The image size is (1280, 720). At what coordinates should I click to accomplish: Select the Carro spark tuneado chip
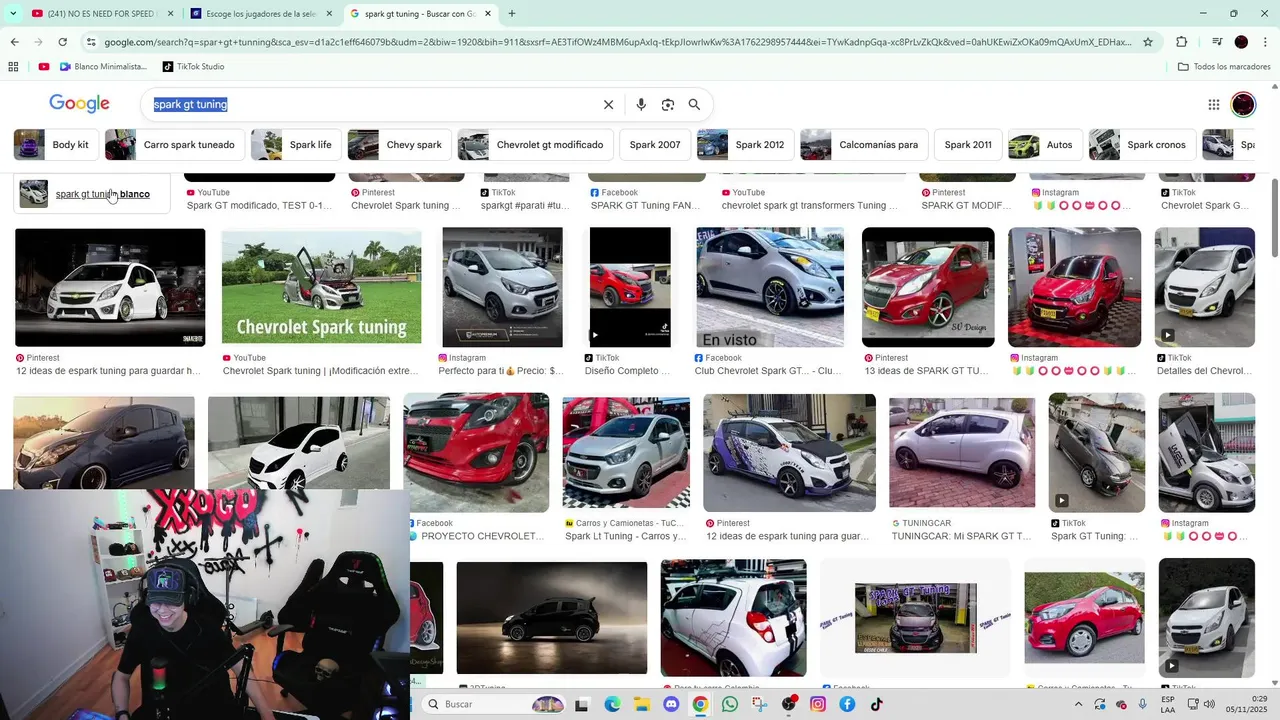(175, 145)
